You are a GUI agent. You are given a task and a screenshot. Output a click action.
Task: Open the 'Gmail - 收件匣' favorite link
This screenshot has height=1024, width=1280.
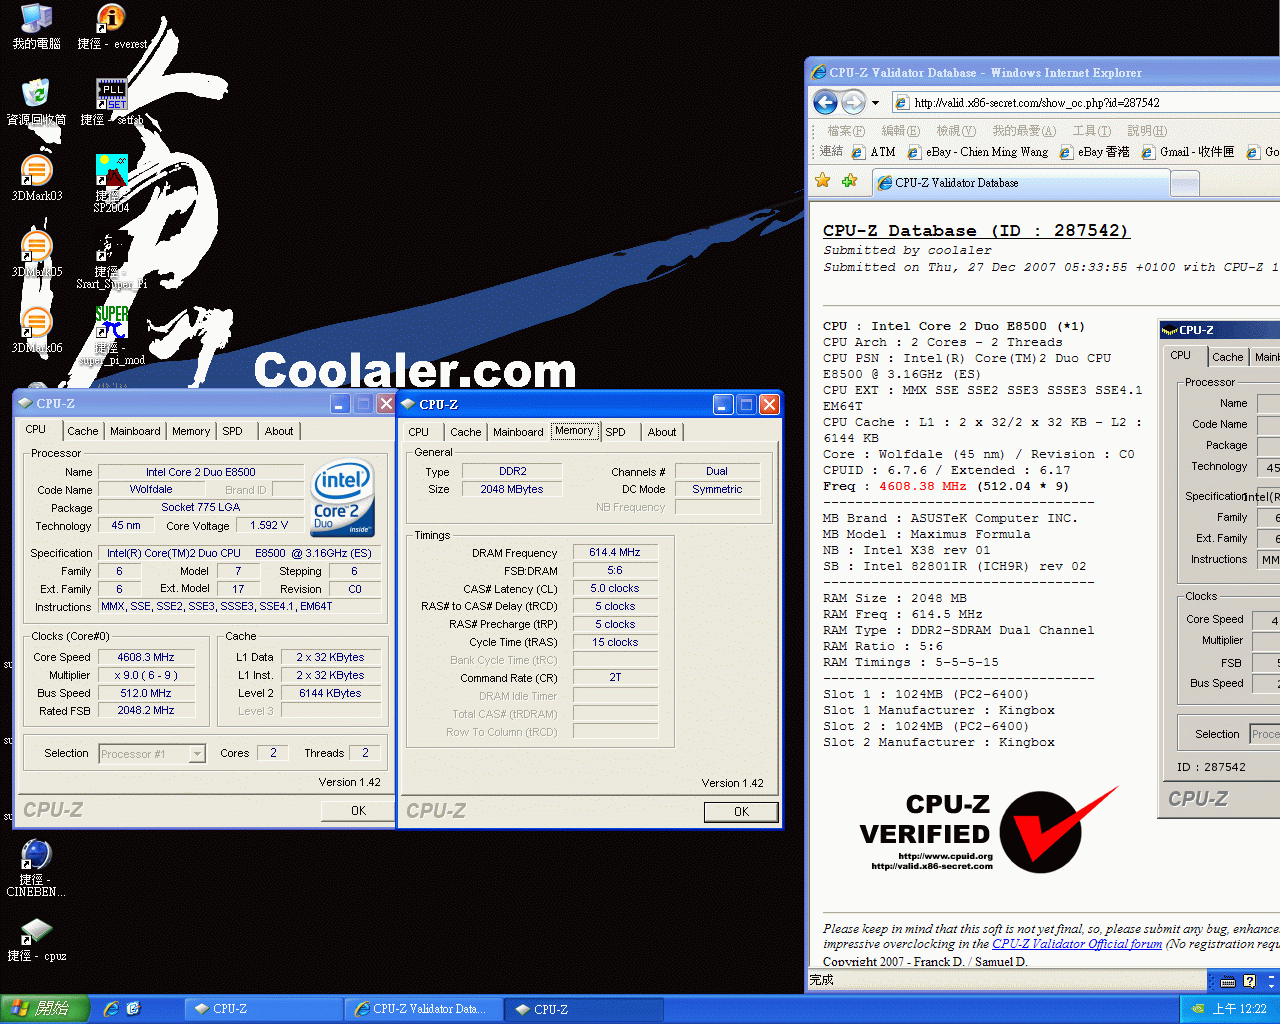click(x=1188, y=152)
